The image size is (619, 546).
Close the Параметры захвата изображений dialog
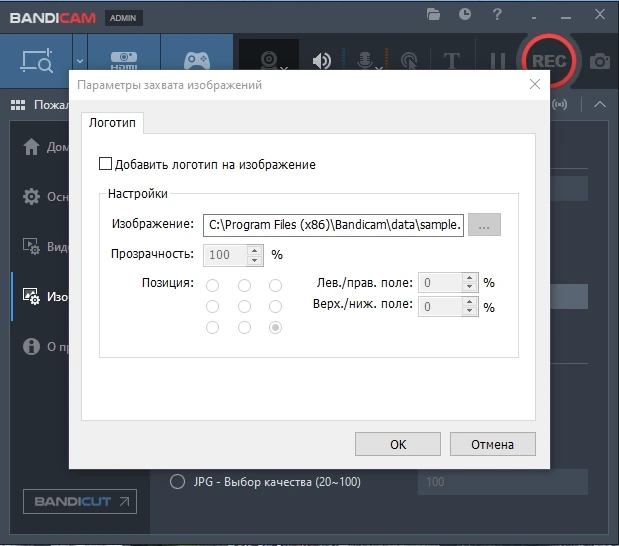[x=535, y=84]
